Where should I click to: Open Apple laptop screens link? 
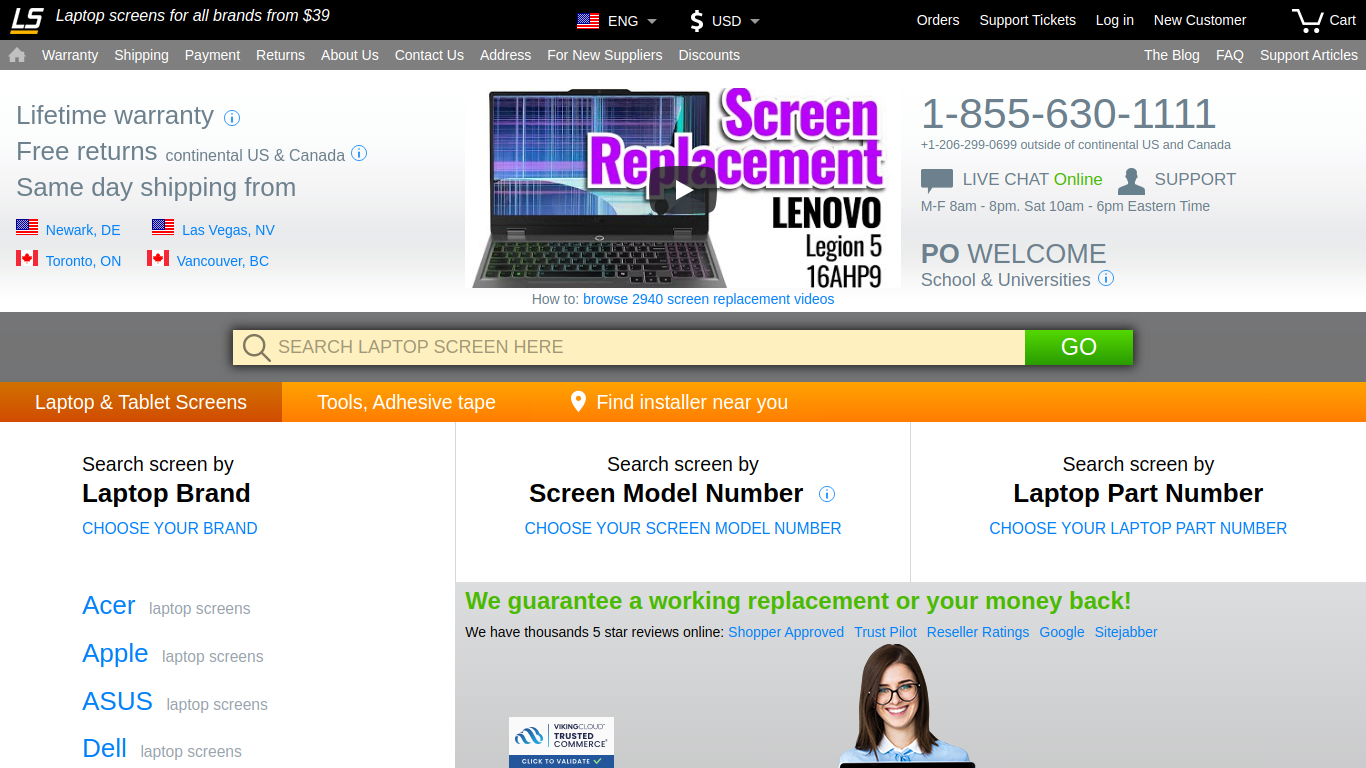173,654
